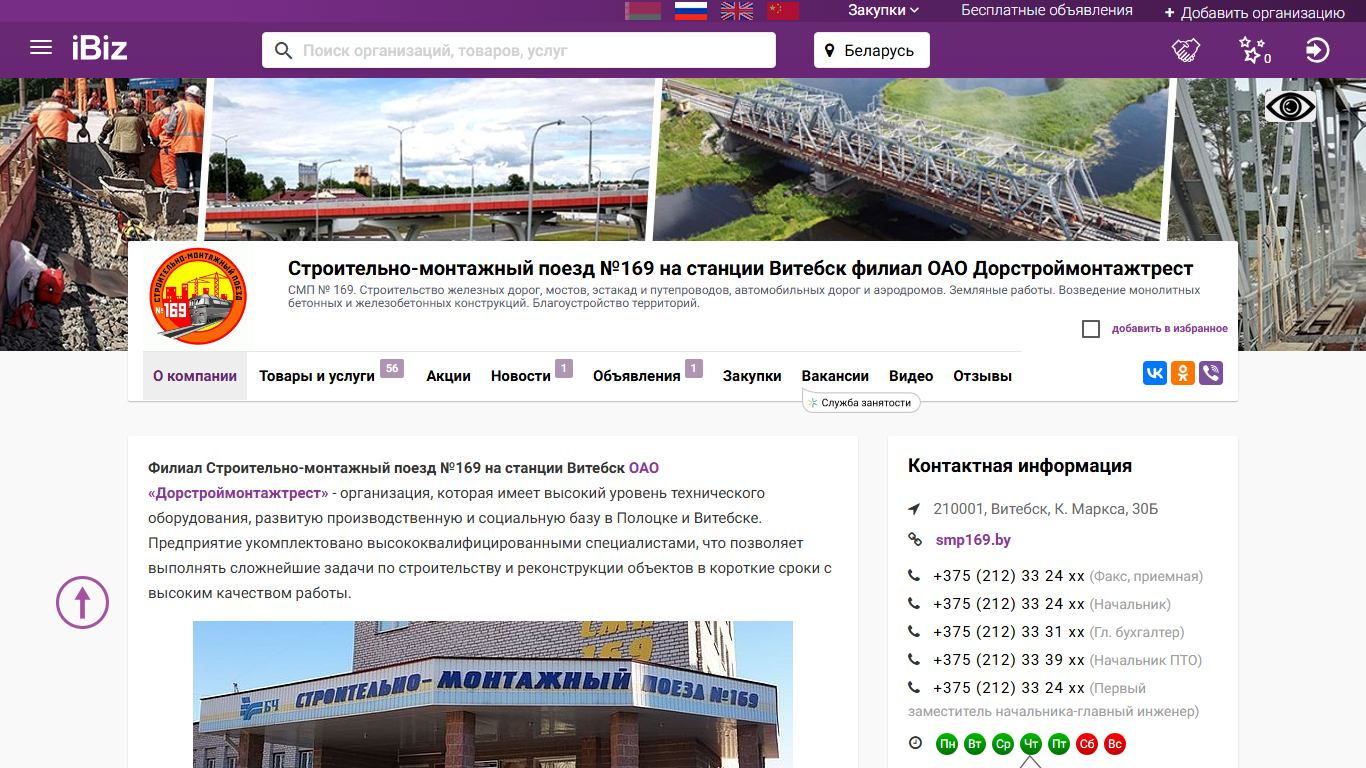The height and width of the screenshot is (768, 1366).
Task: Click phone icon for Гл. бухгалтер
Action: coord(914,632)
